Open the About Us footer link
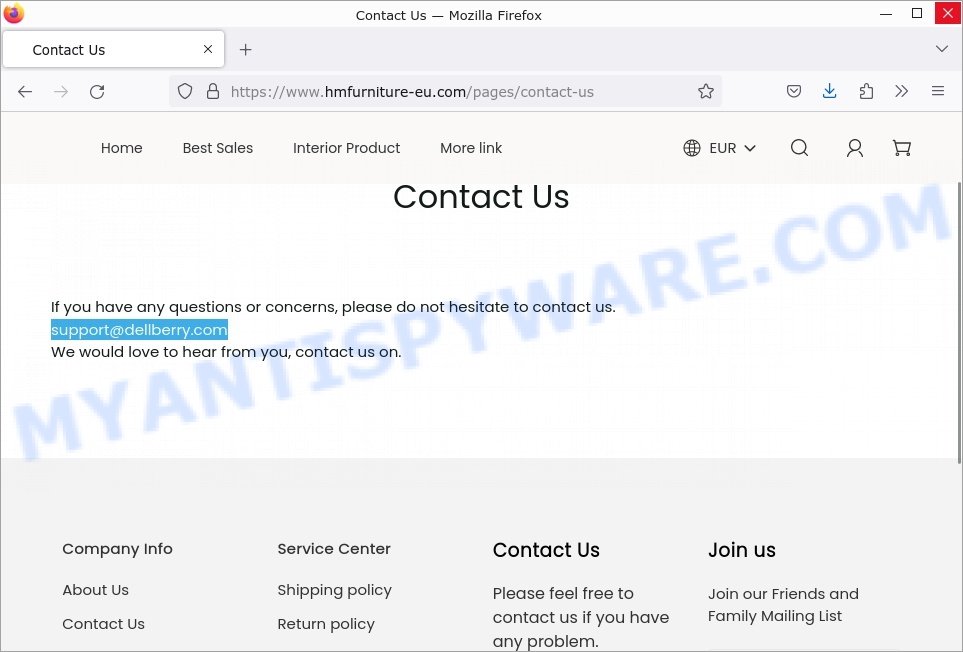Screen dimensions: 963x652 (x=95, y=590)
